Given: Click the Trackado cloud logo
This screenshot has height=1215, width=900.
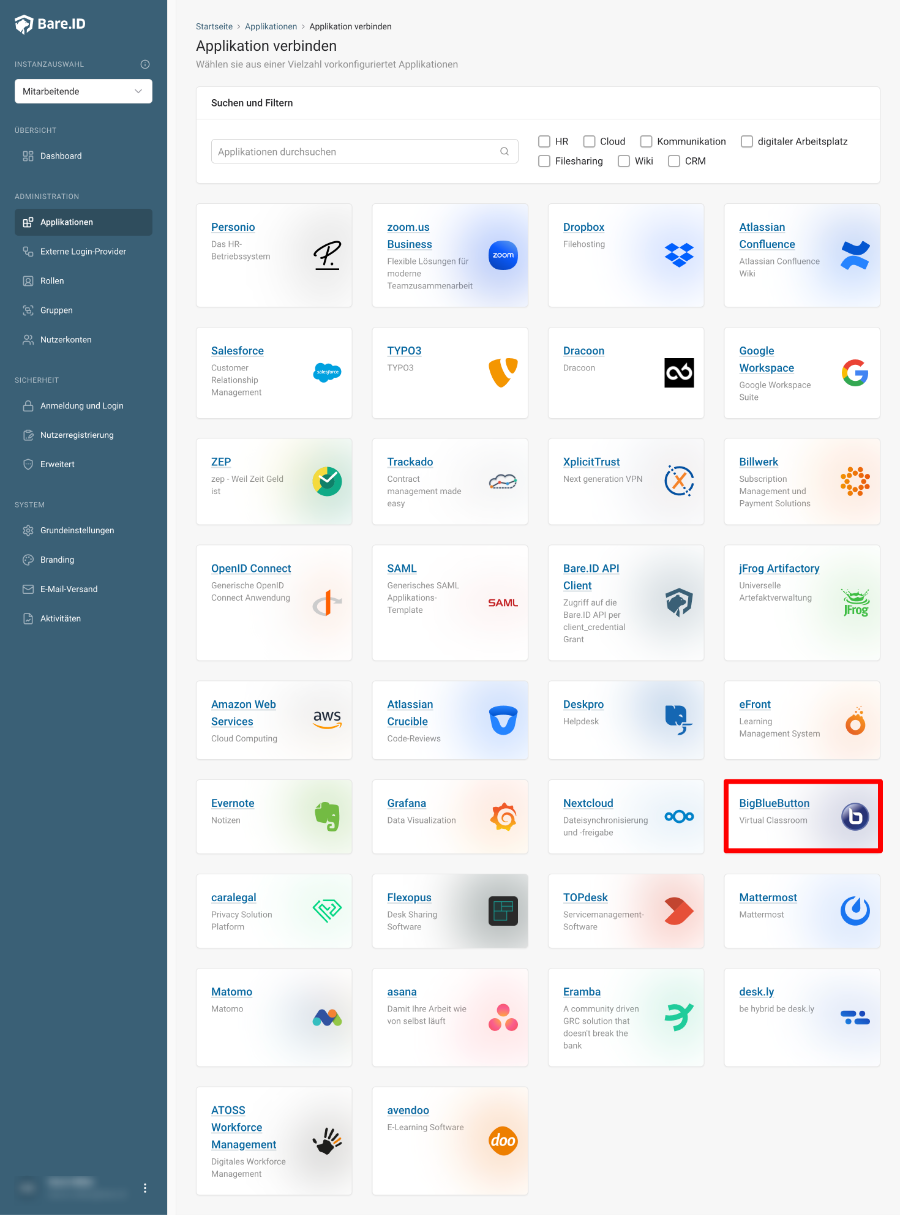Looking at the screenshot, I should 503,481.
